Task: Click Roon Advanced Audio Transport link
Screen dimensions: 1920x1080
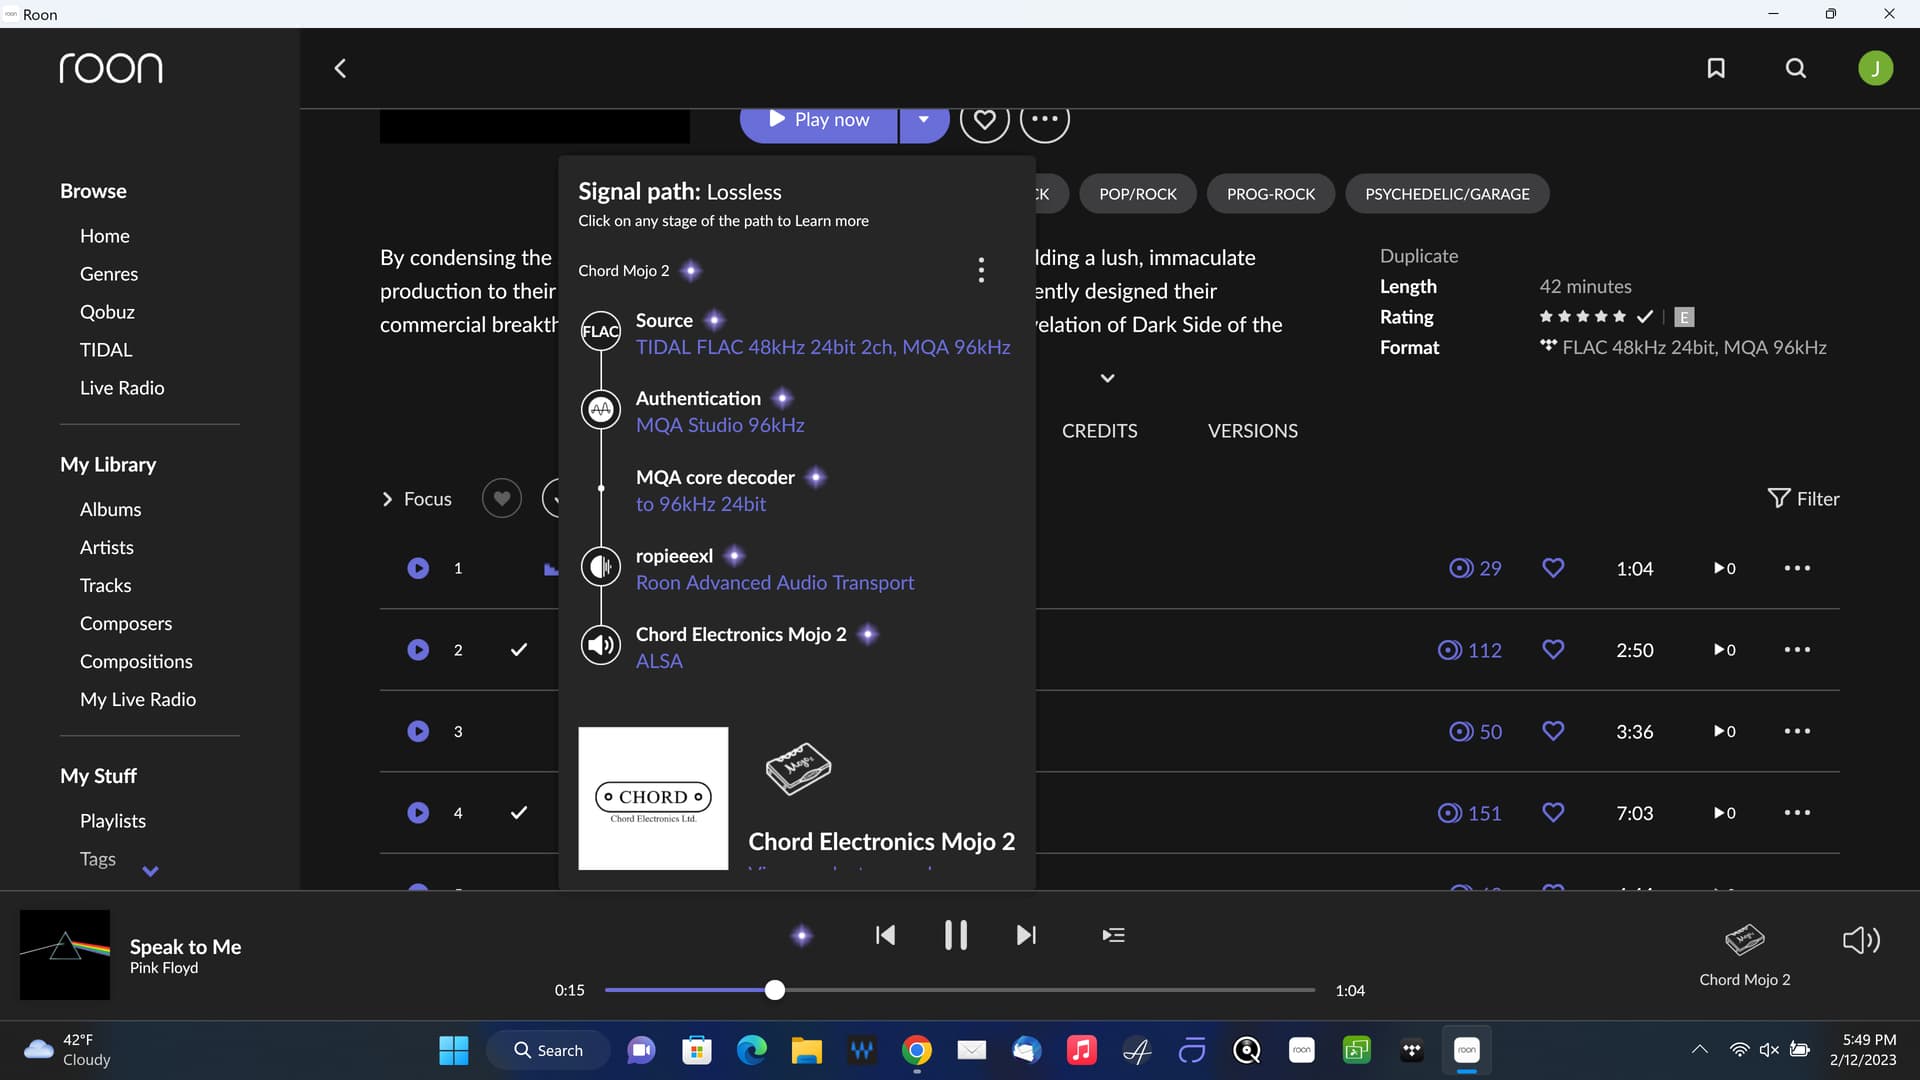Action: point(775,583)
